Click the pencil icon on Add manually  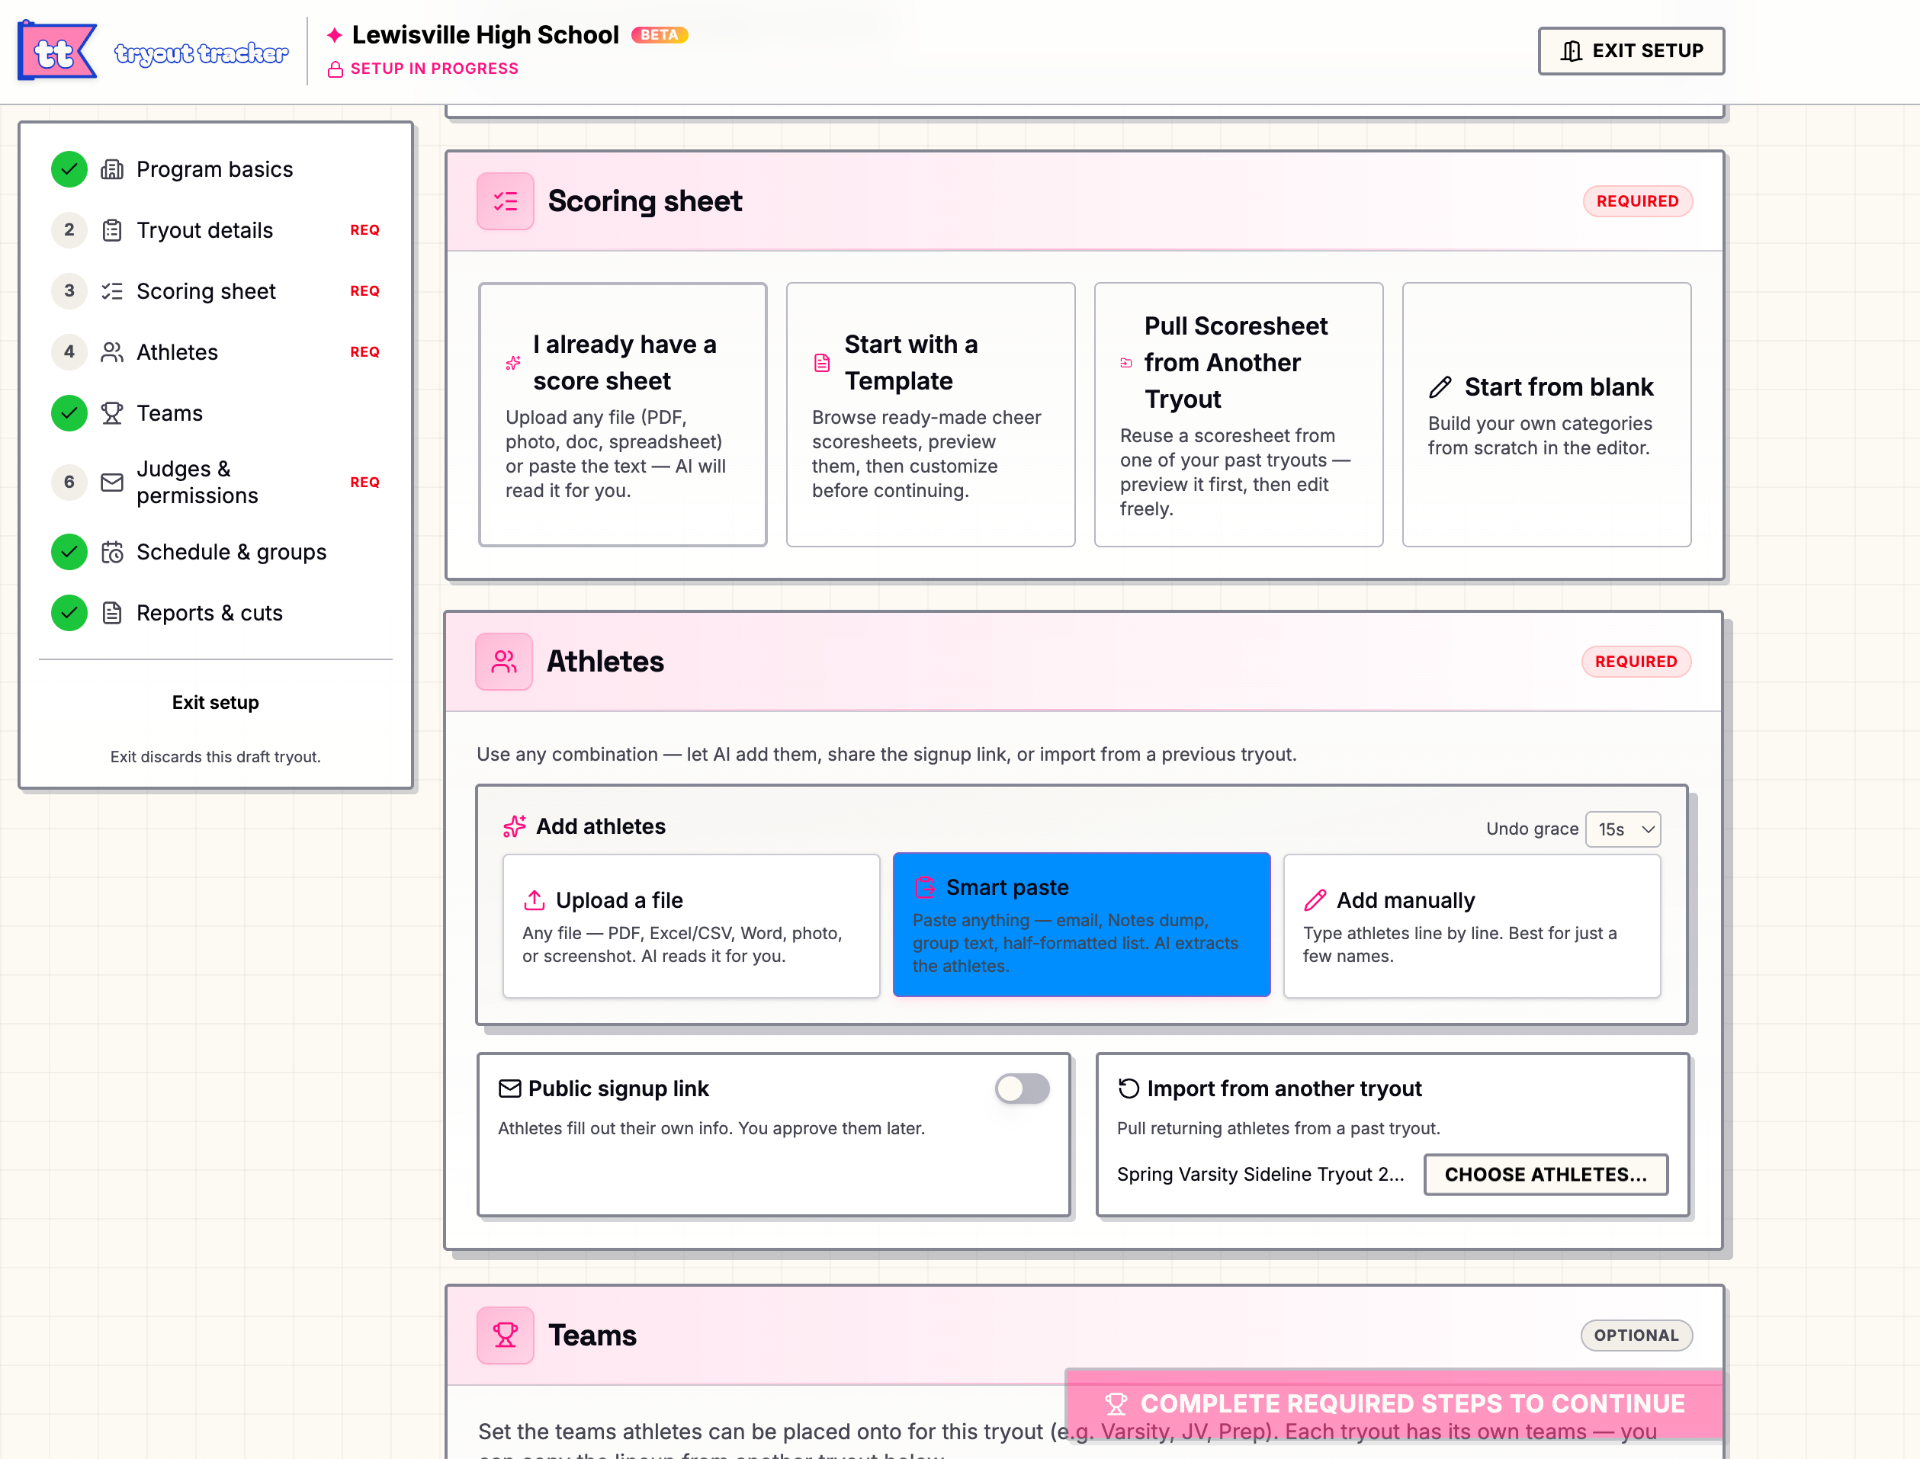(1315, 900)
